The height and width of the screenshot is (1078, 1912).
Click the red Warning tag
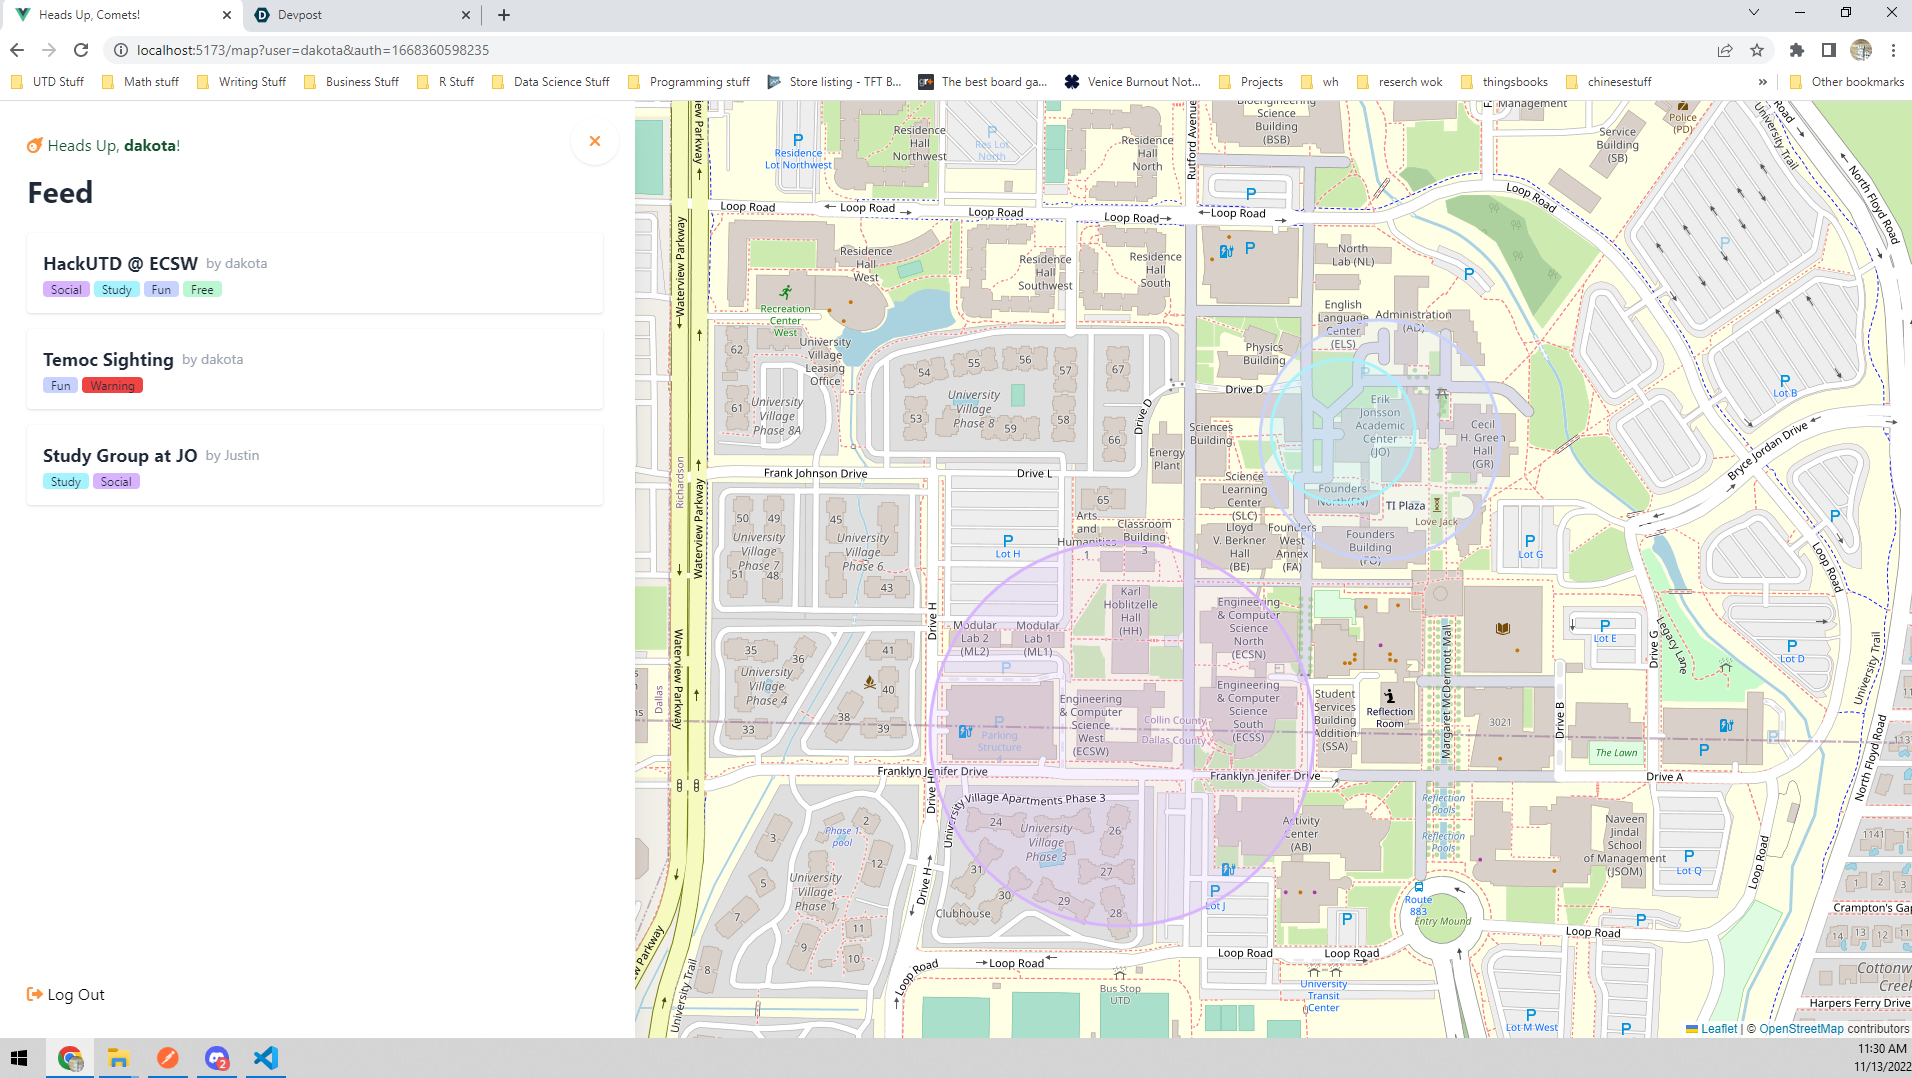(112, 386)
